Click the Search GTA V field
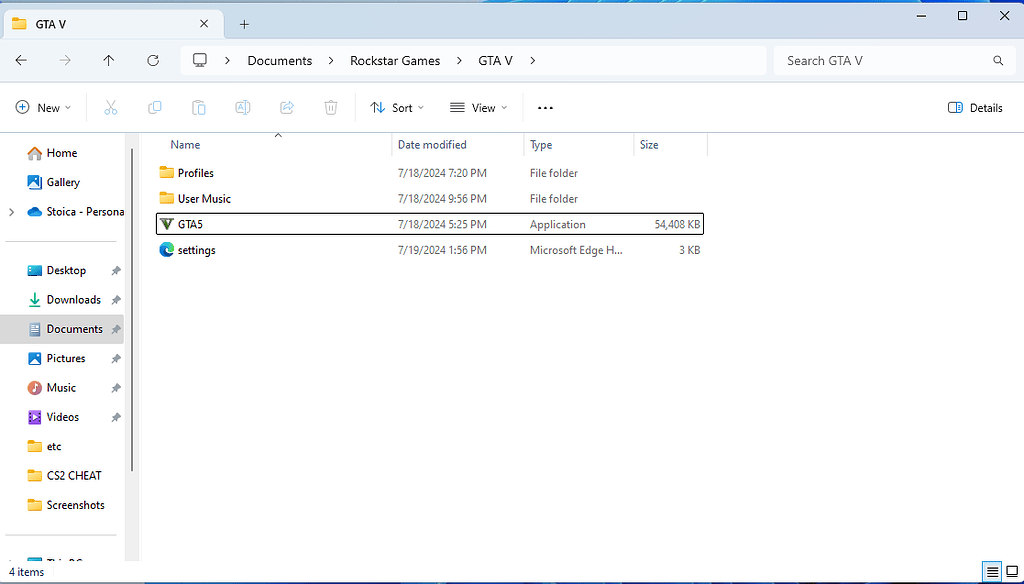This screenshot has width=1024, height=584. tap(884, 60)
